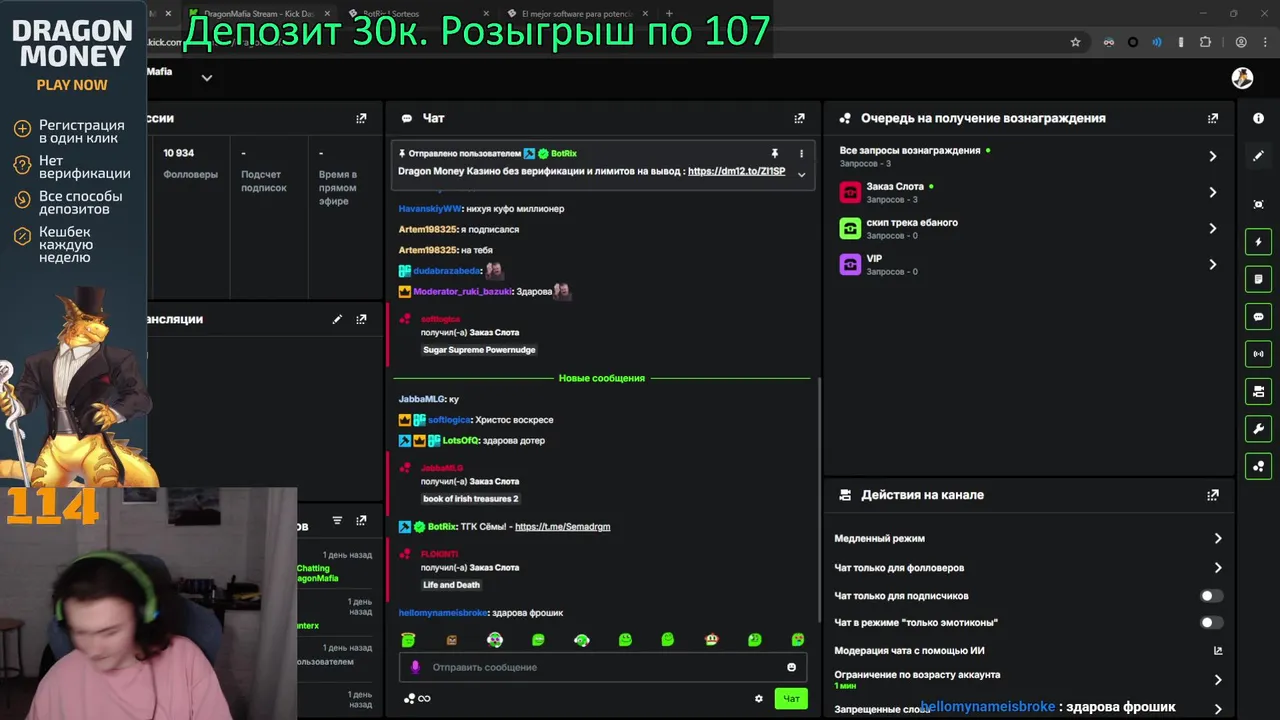
Task: Open the Chrome three-dot menu
Action: [1266, 42]
